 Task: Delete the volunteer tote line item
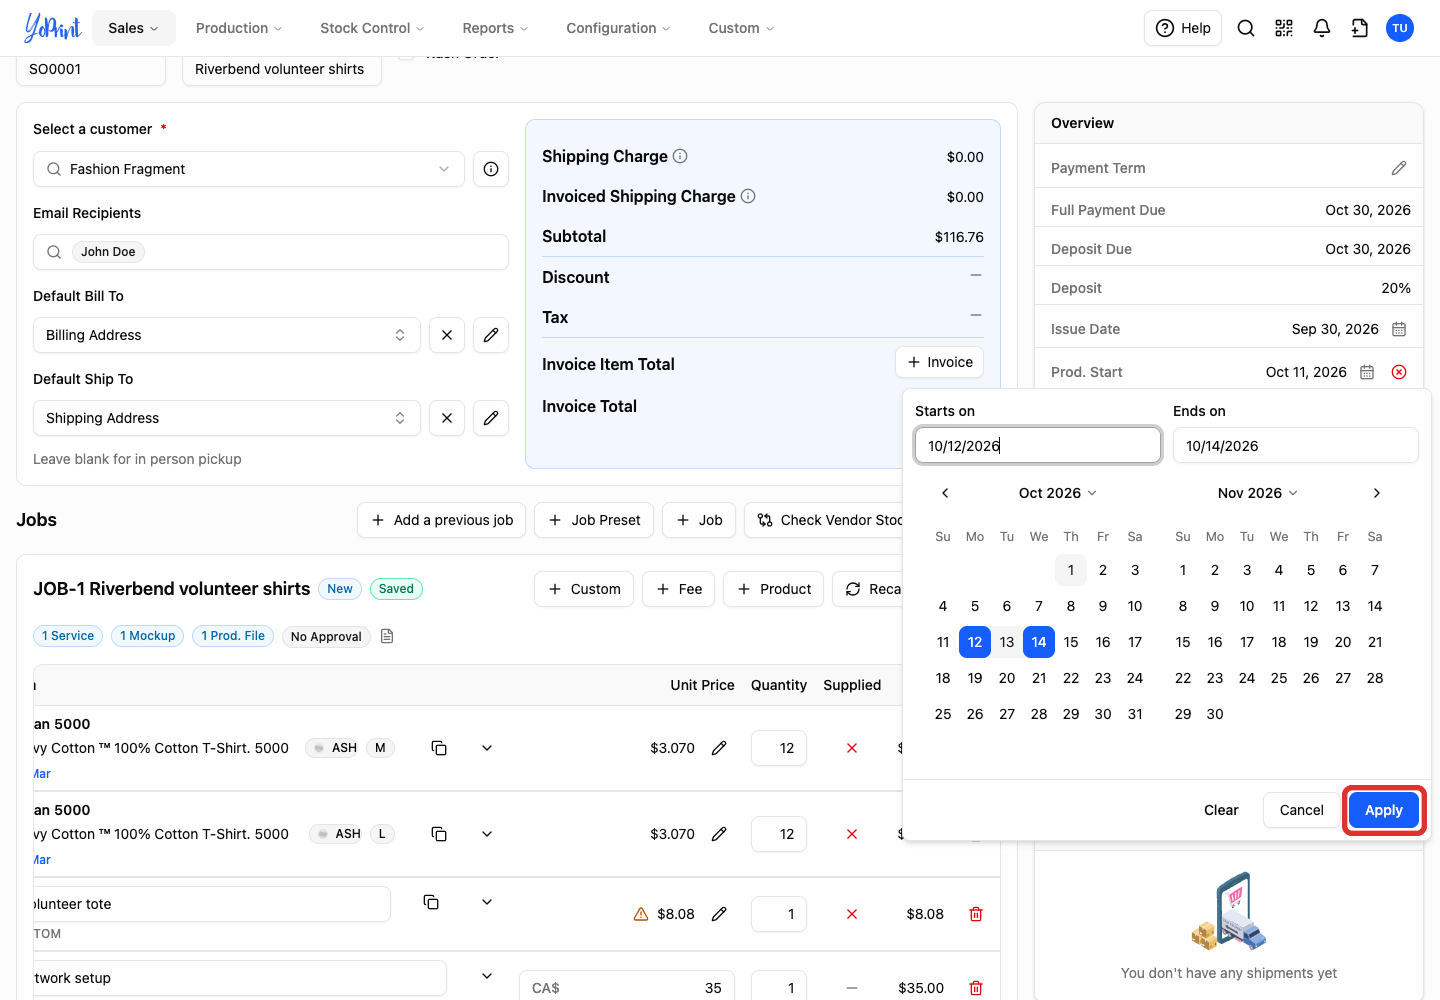point(976,914)
